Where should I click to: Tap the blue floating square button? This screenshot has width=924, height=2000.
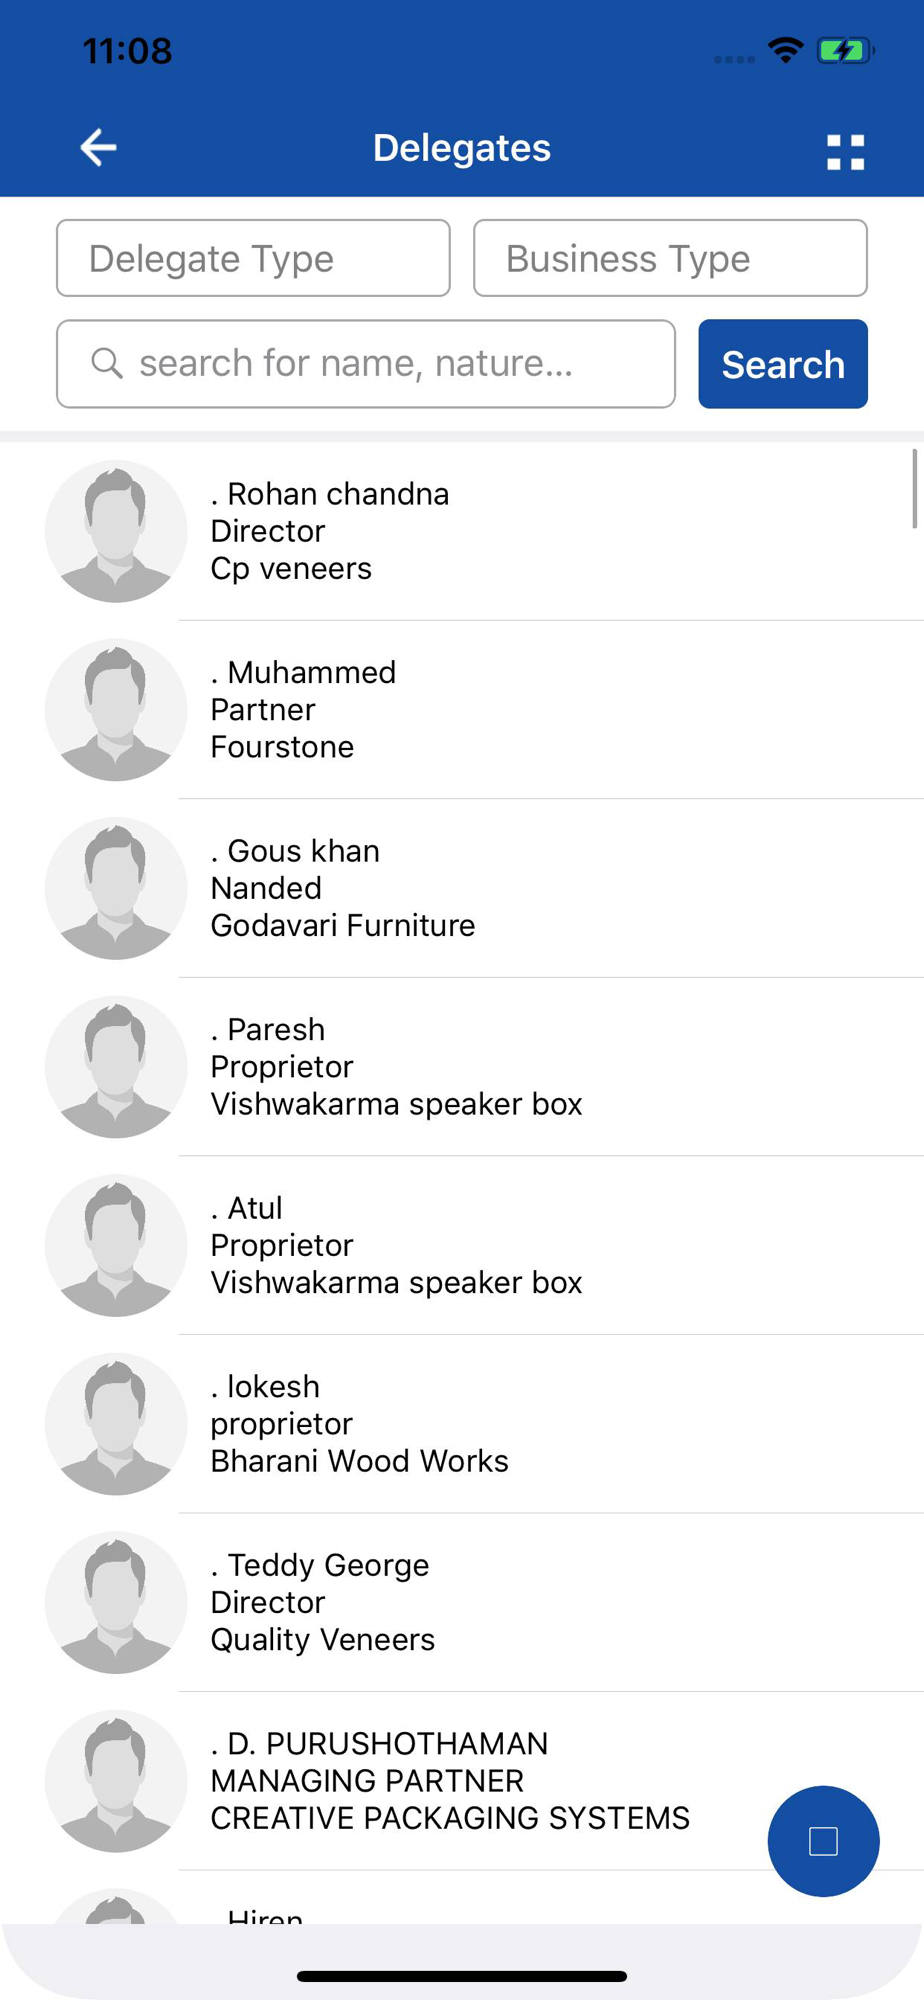[823, 1841]
